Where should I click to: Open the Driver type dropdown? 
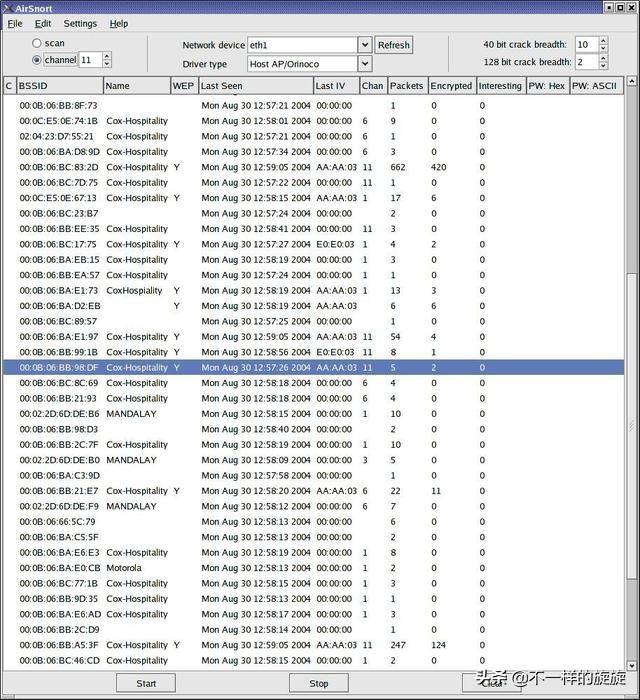coord(364,64)
